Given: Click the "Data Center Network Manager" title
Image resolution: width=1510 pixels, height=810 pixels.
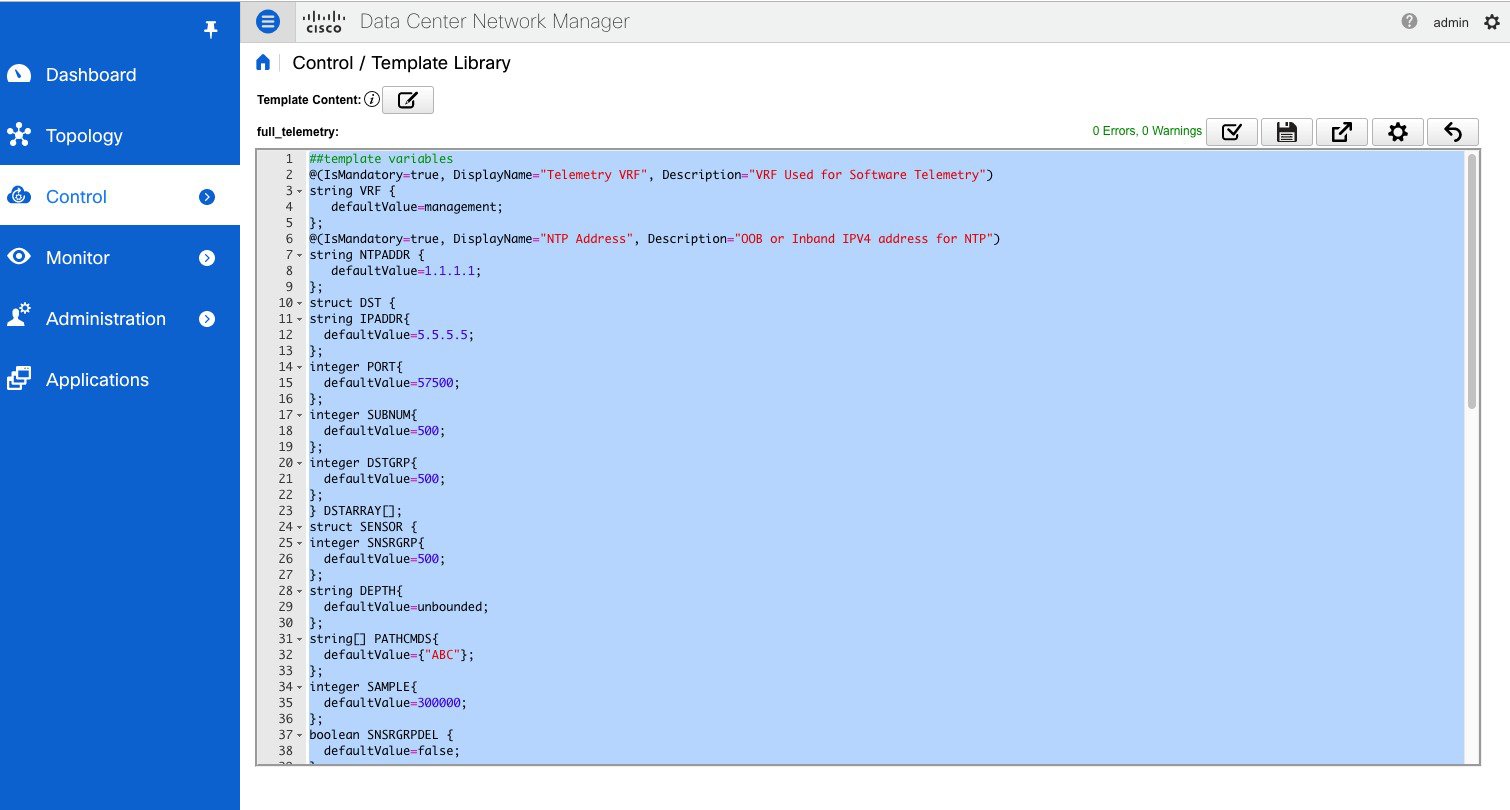Looking at the screenshot, I should click(x=494, y=21).
